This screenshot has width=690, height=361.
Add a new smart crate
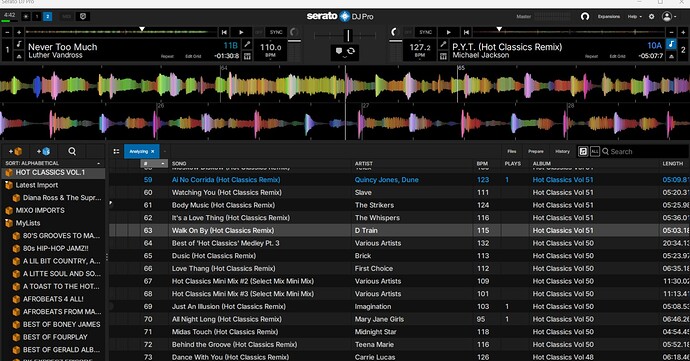[43, 151]
